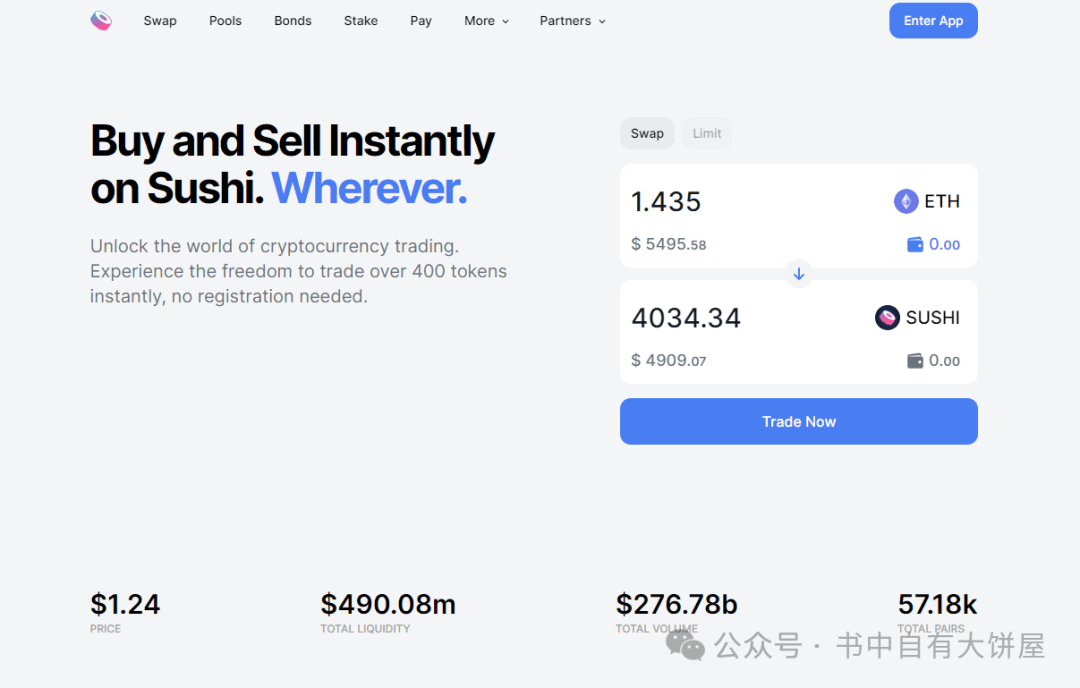
Task: Open the Stake page
Action: (x=361, y=21)
